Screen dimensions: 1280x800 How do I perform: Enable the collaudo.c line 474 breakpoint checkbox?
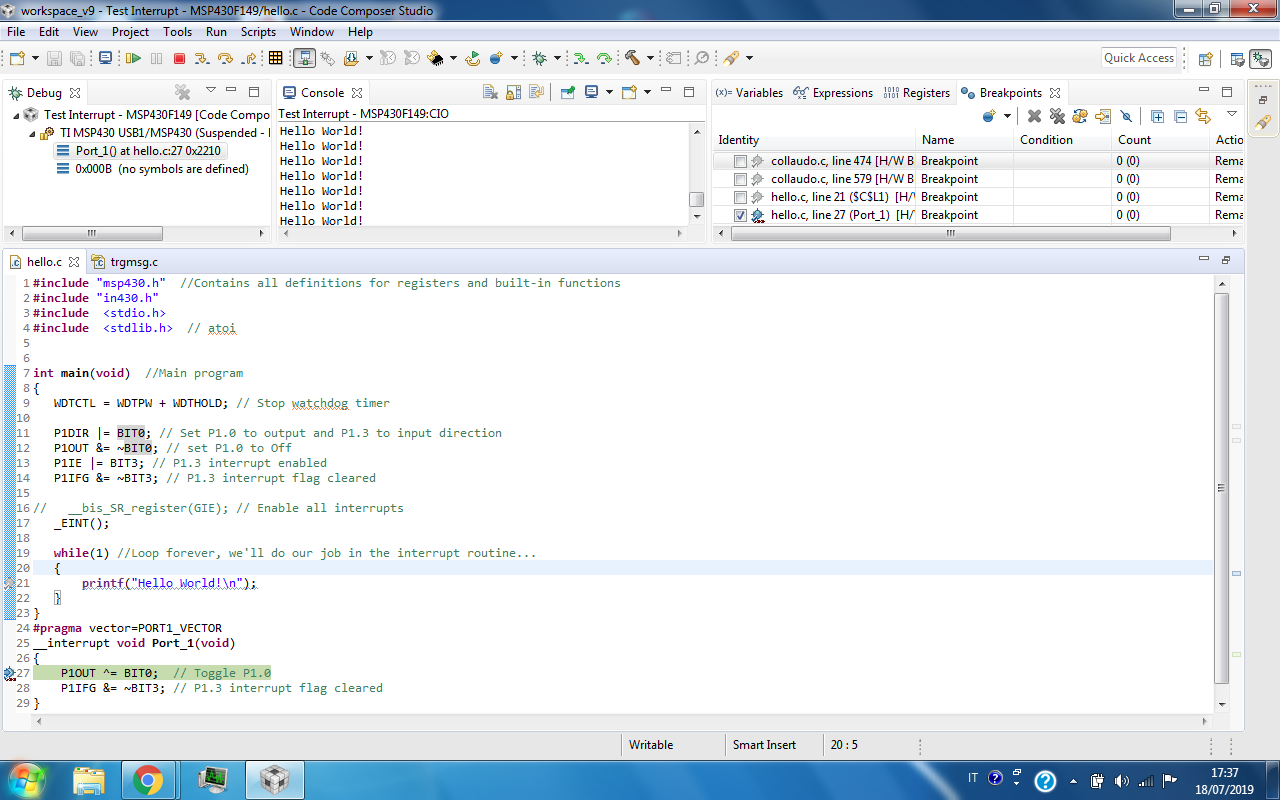click(x=740, y=161)
